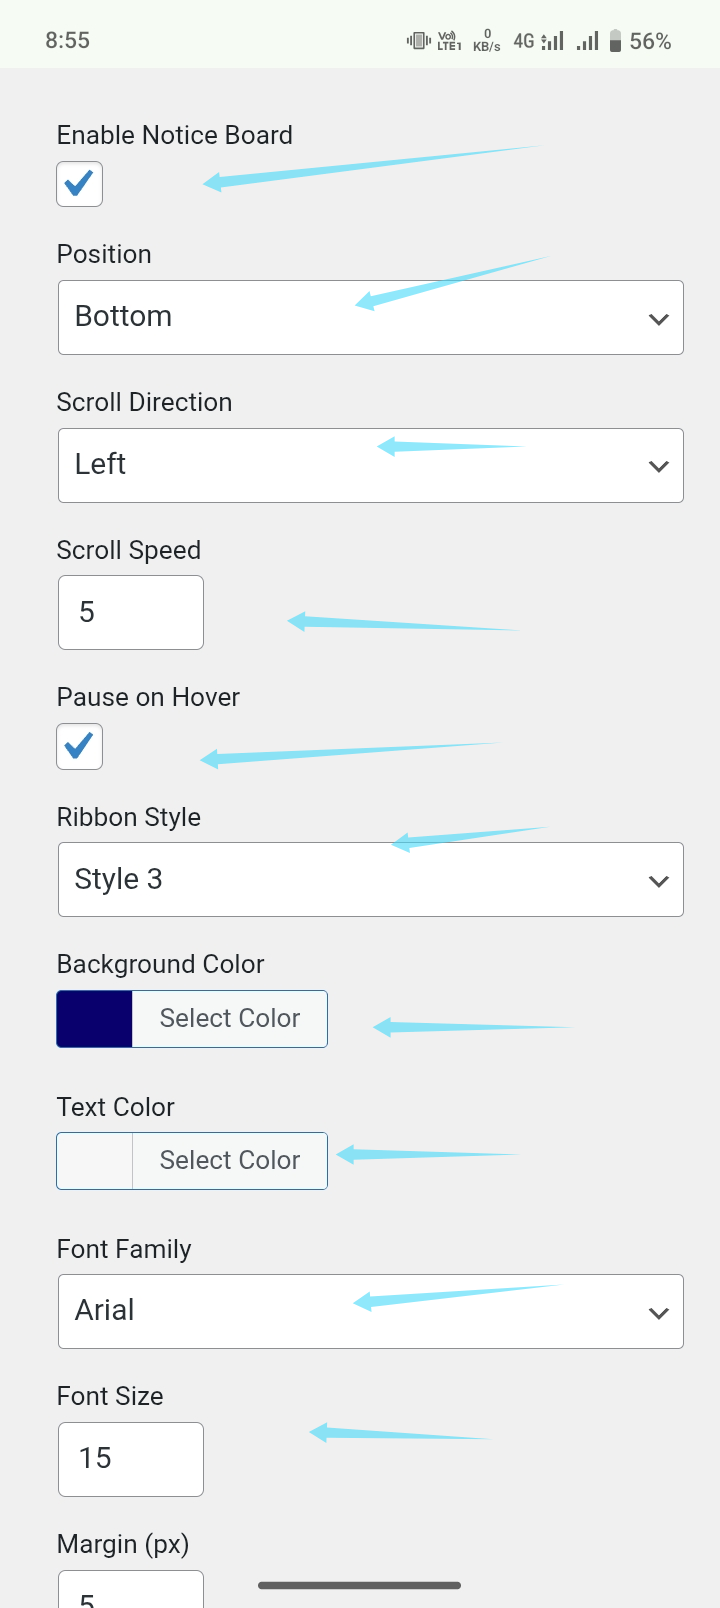Open the Scroll Direction dropdown showing Left
This screenshot has height=1608, width=720.
370,466
